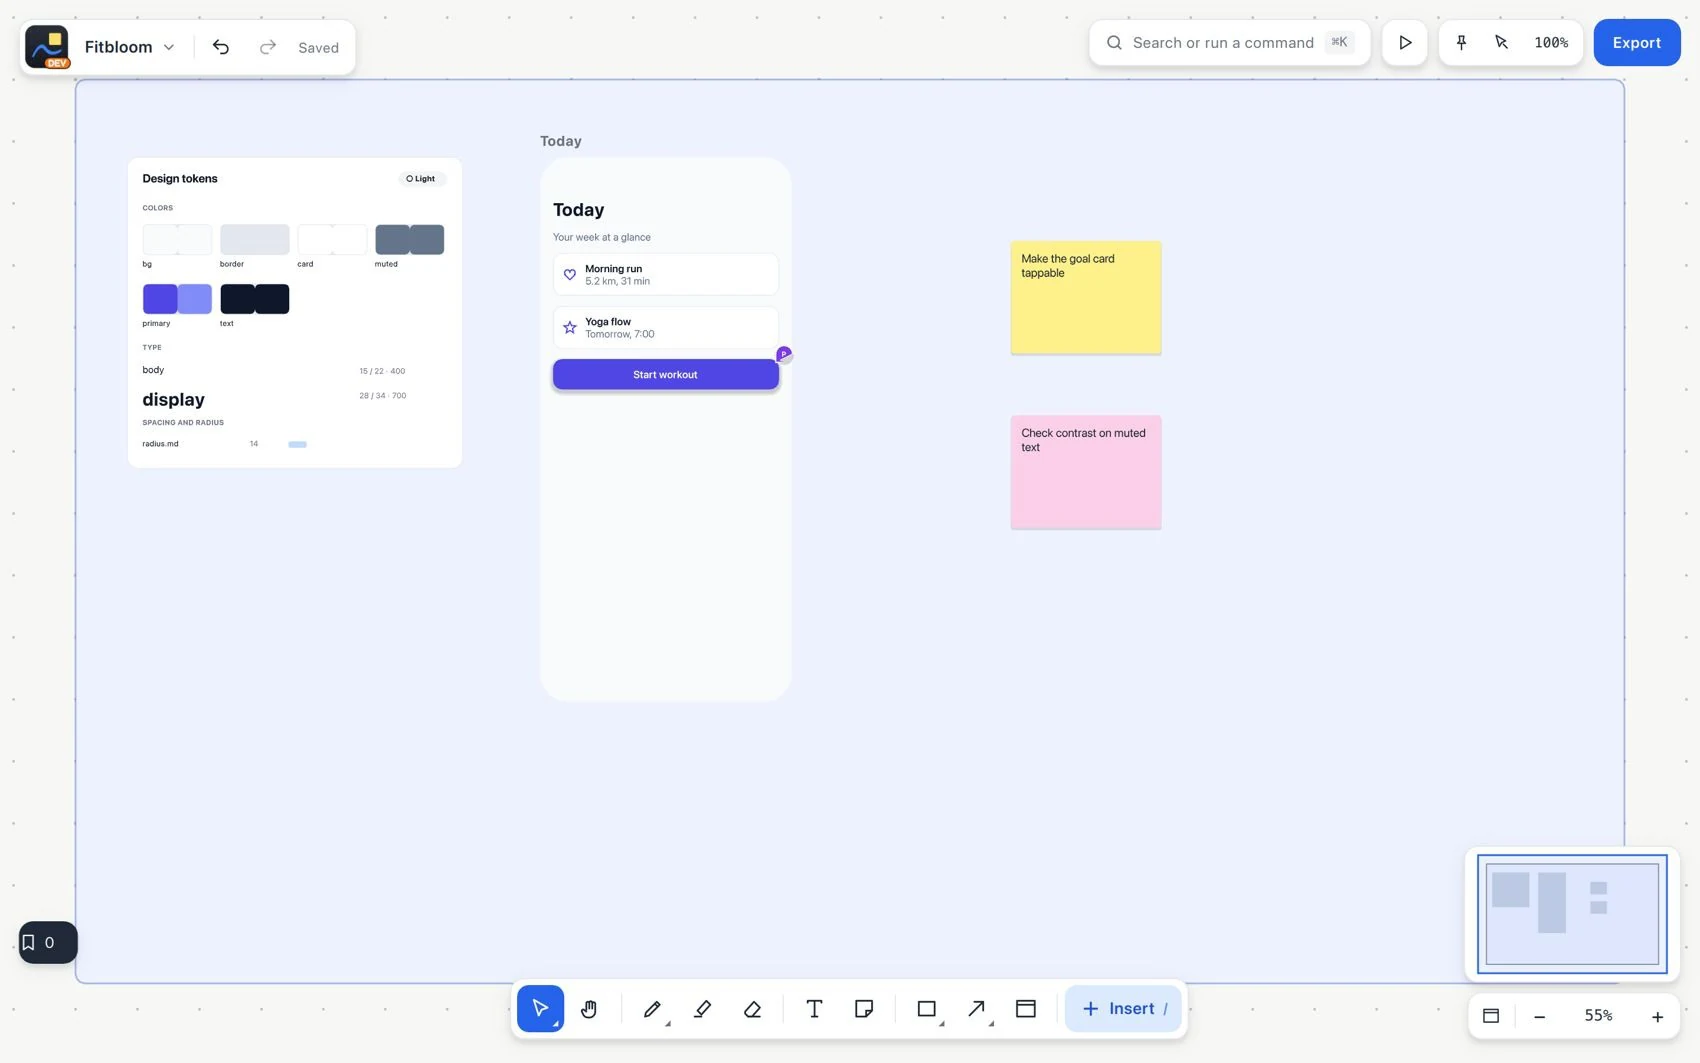The image size is (1700, 1063).
Task: Select the Eraser tool
Action: (x=752, y=1008)
